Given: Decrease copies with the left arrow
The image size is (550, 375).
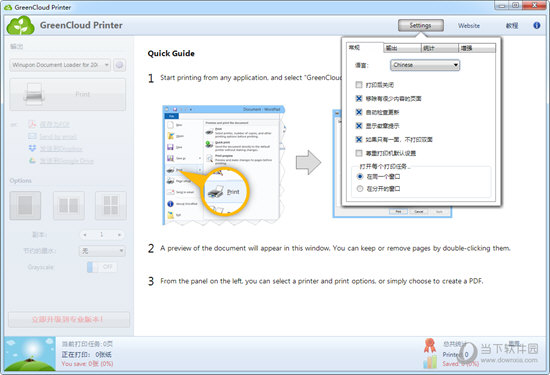Looking at the screenshot, I should click(85, 235).
